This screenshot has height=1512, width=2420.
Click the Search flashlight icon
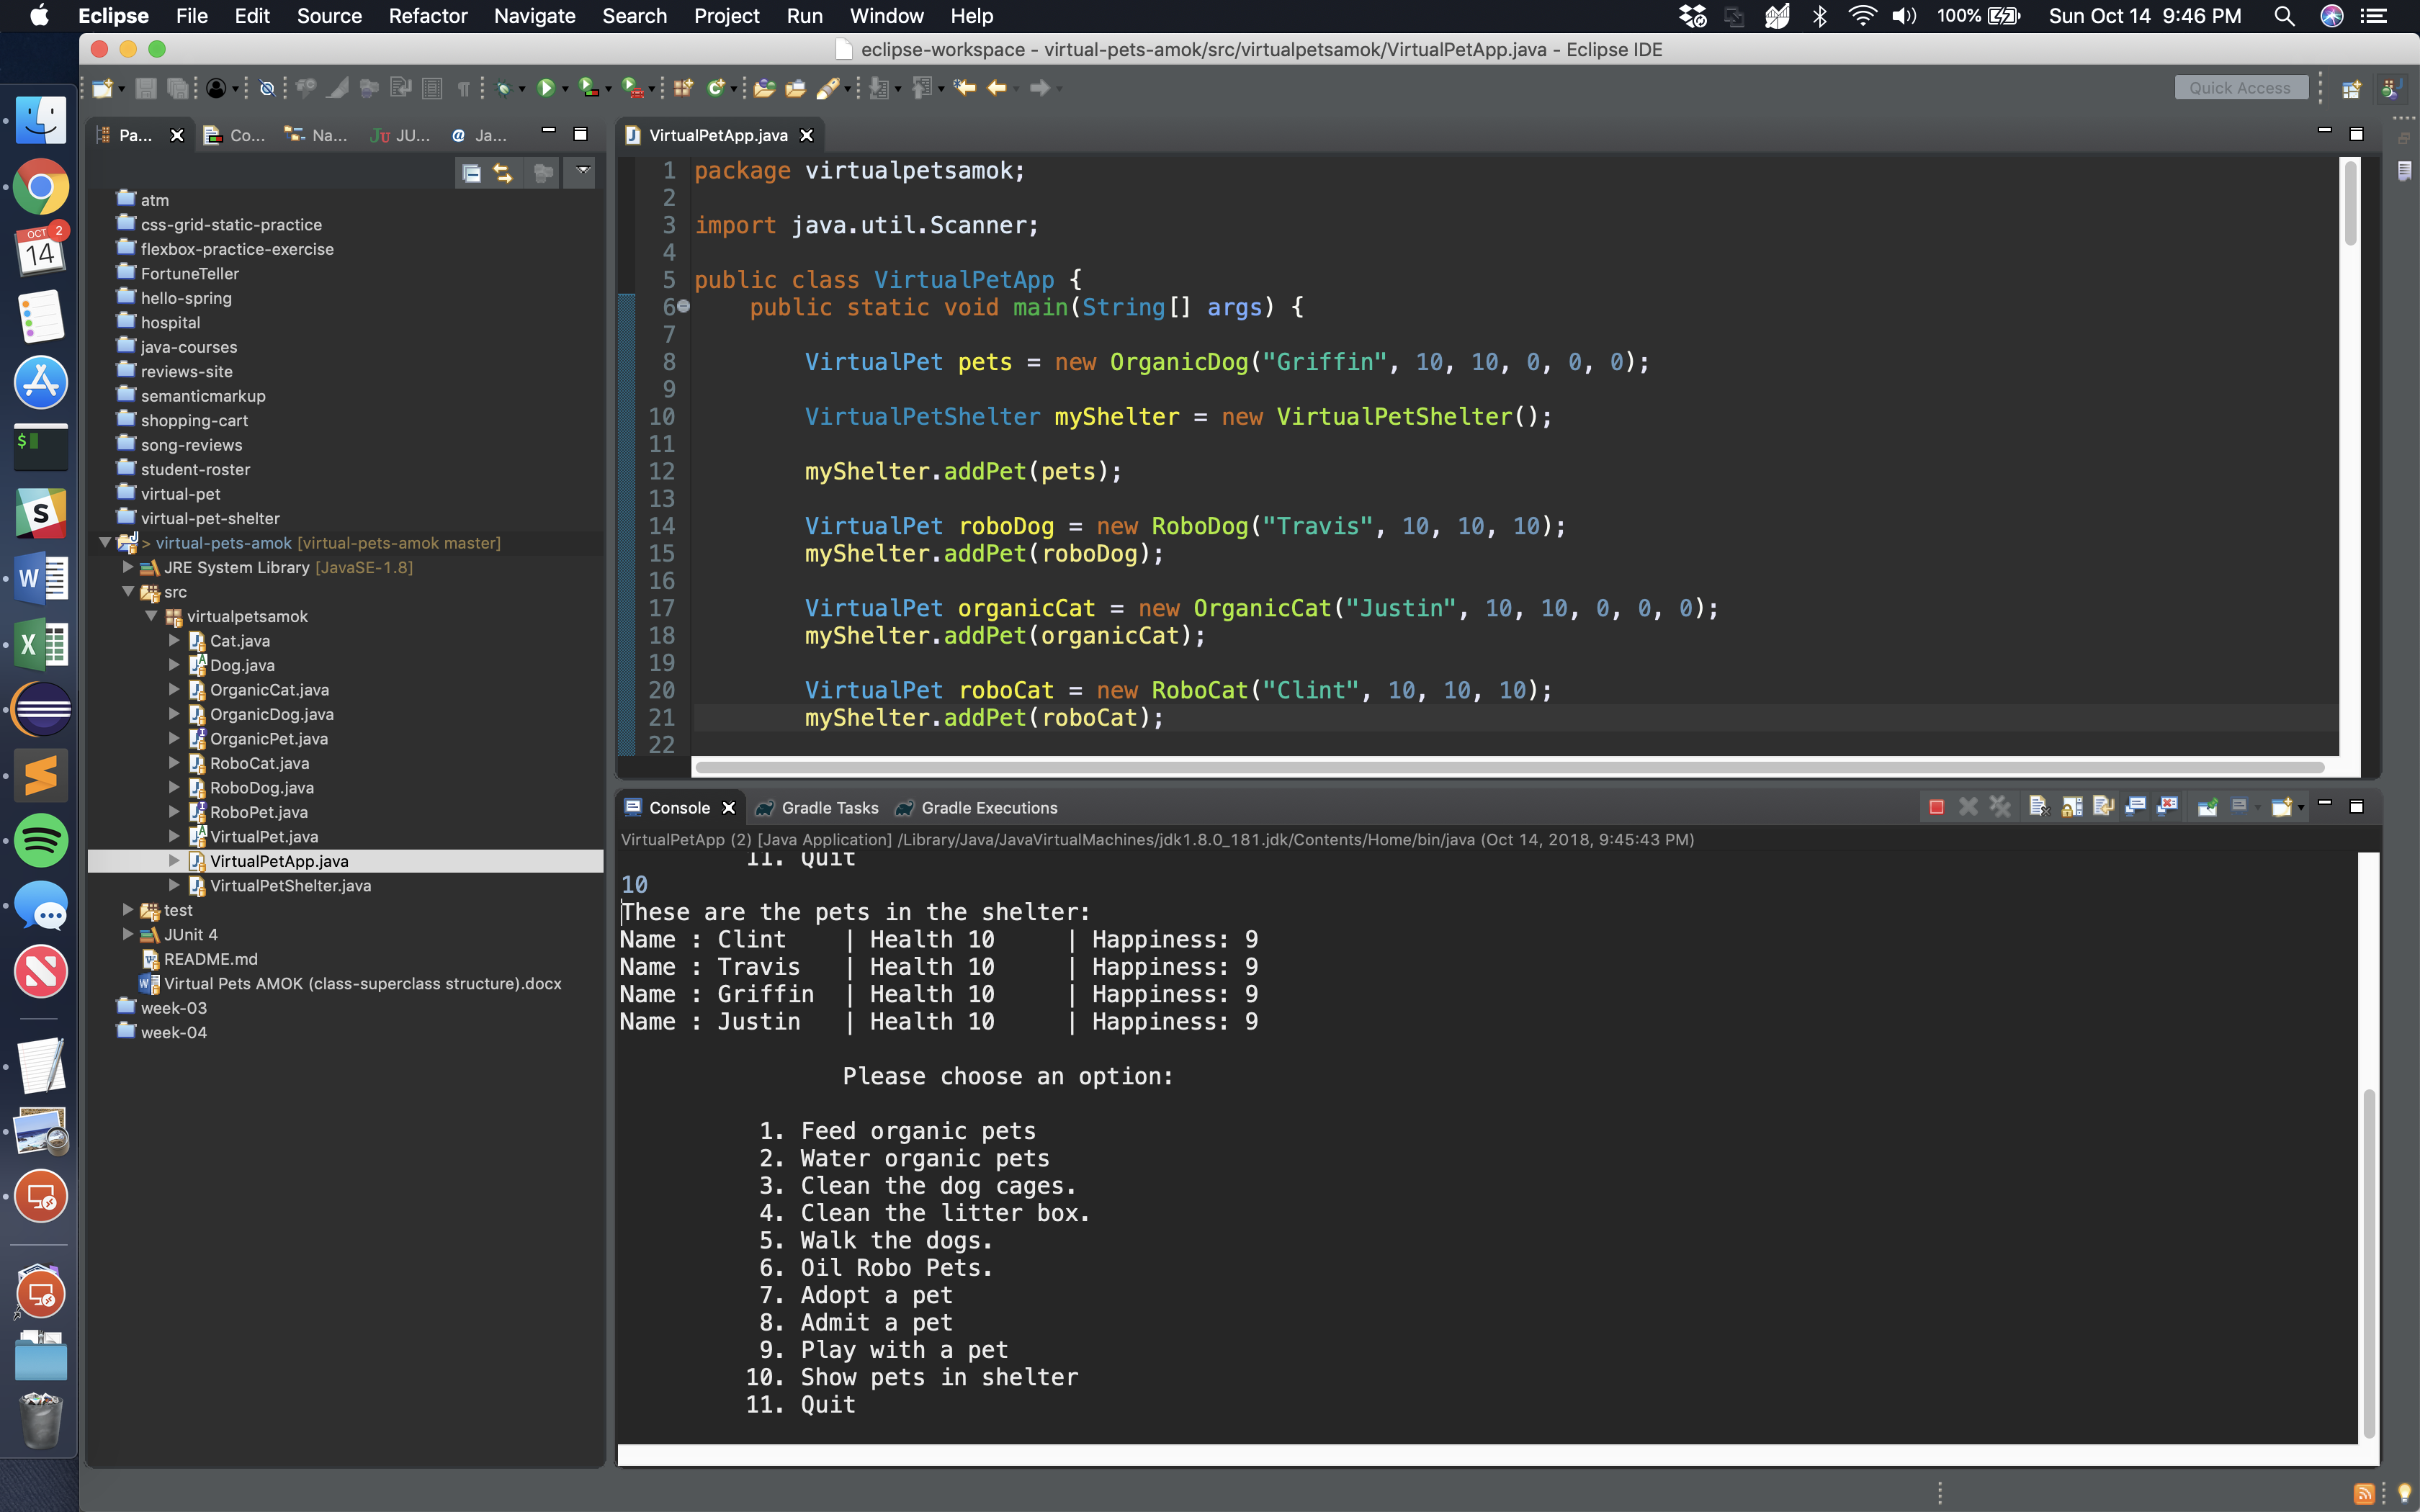(828, 88)
